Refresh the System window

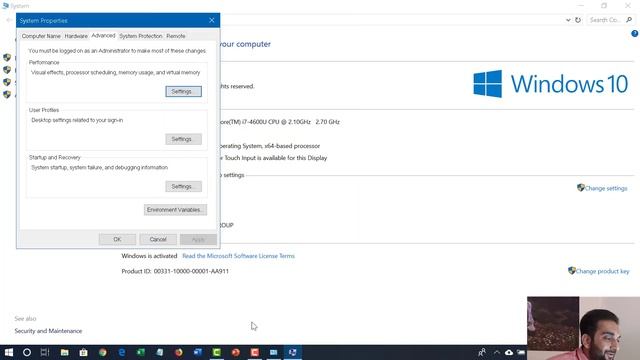click(x=578, y=20)
